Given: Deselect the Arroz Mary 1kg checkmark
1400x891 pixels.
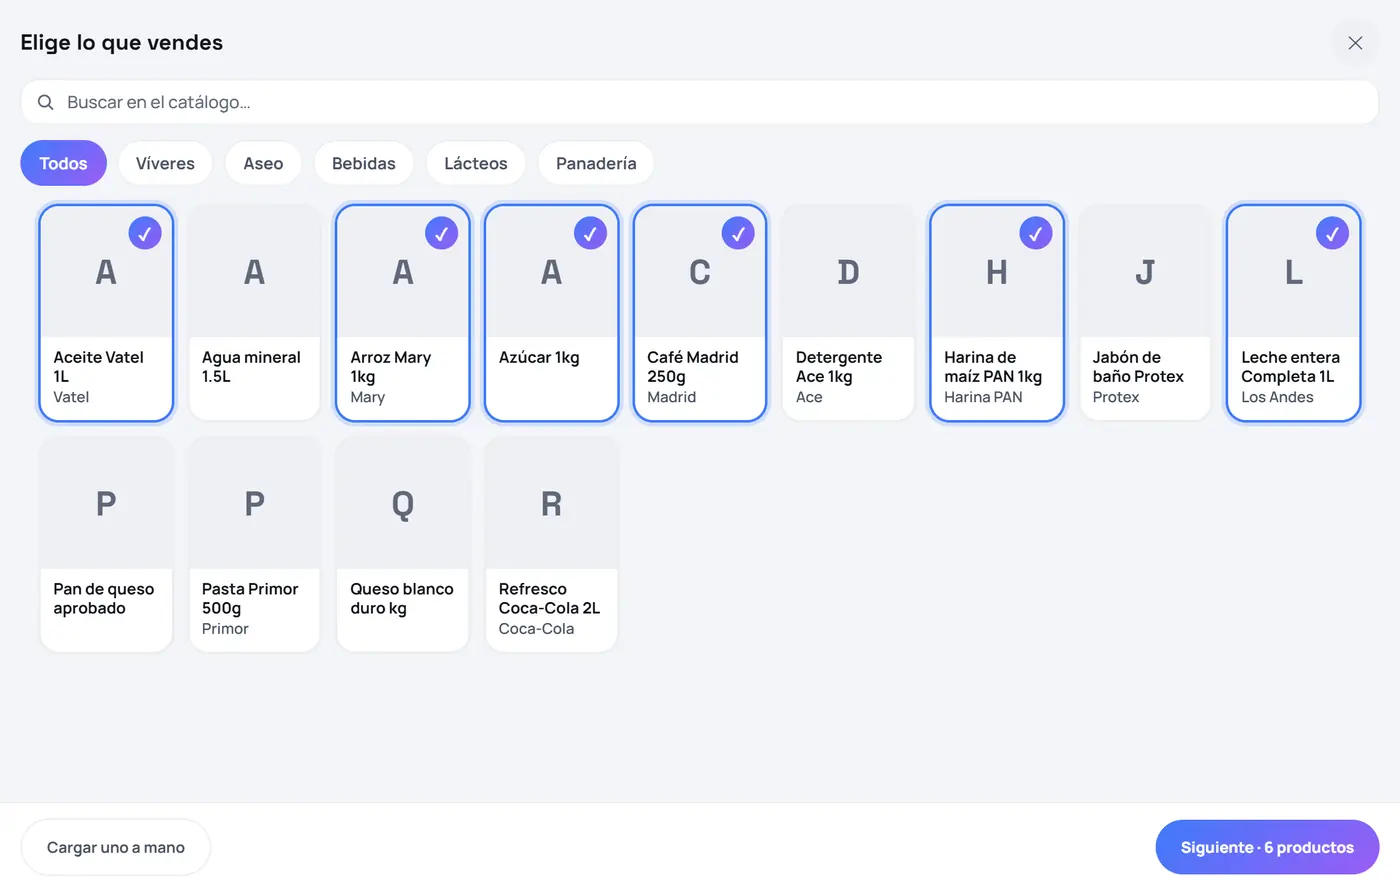Looking at the screenshot, I should point(442,233).
